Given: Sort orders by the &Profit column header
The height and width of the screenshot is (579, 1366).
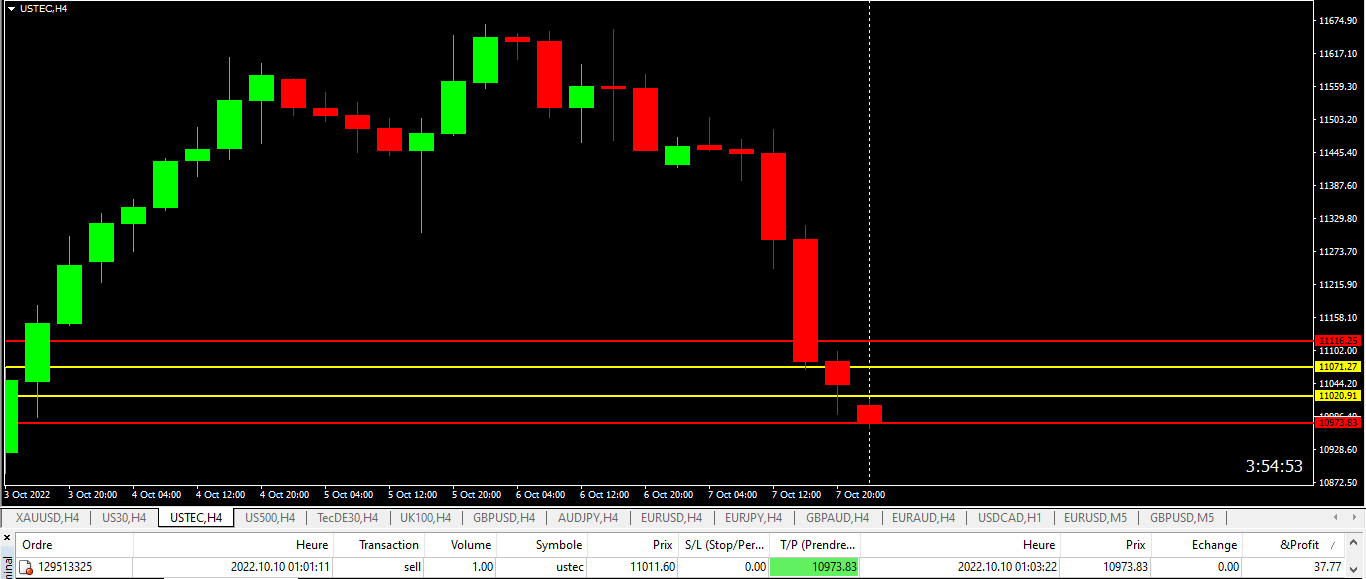Looking at the screenshot, I should point(1299,545).
